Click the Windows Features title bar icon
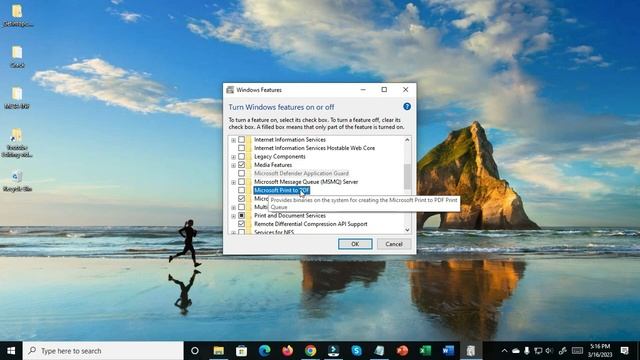Image resolution: width=640 pixels, height=360 pixels. (x=230, y=90)
